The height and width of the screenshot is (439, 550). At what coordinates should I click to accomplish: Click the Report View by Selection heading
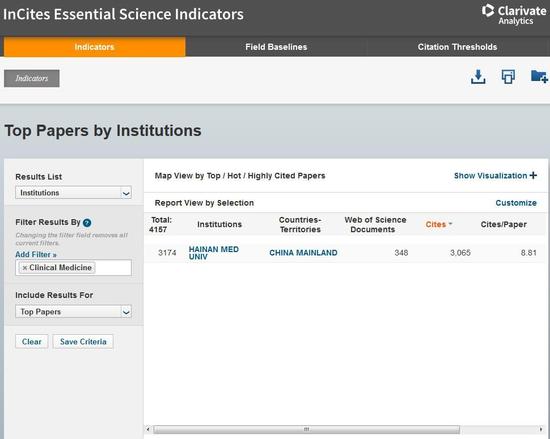point(204,203)
